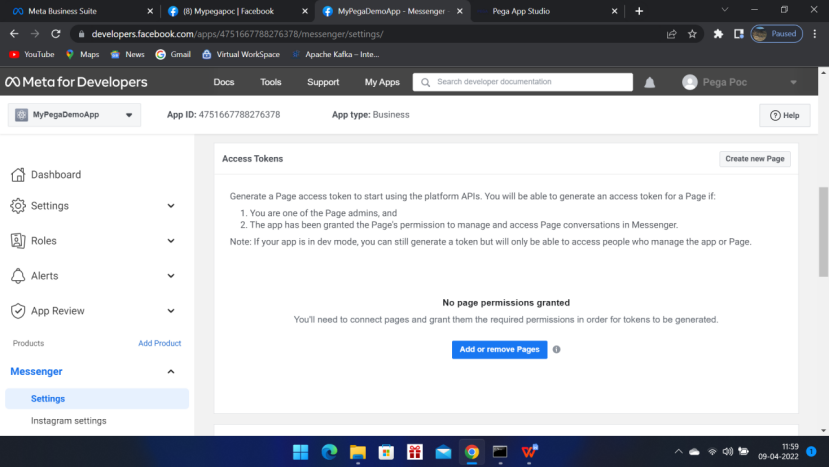
Task: Click the notifications bell icon
Action: pos(649,83)
